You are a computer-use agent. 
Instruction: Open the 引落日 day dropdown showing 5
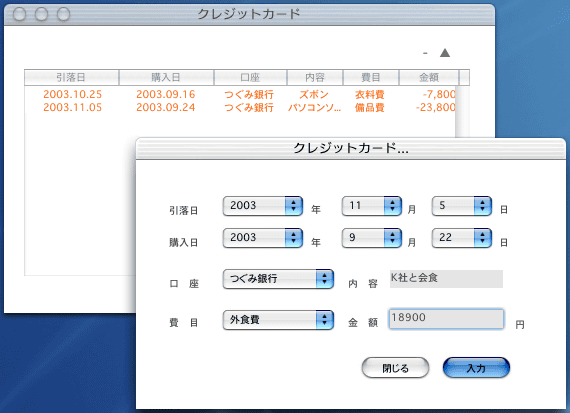(462, 206)
